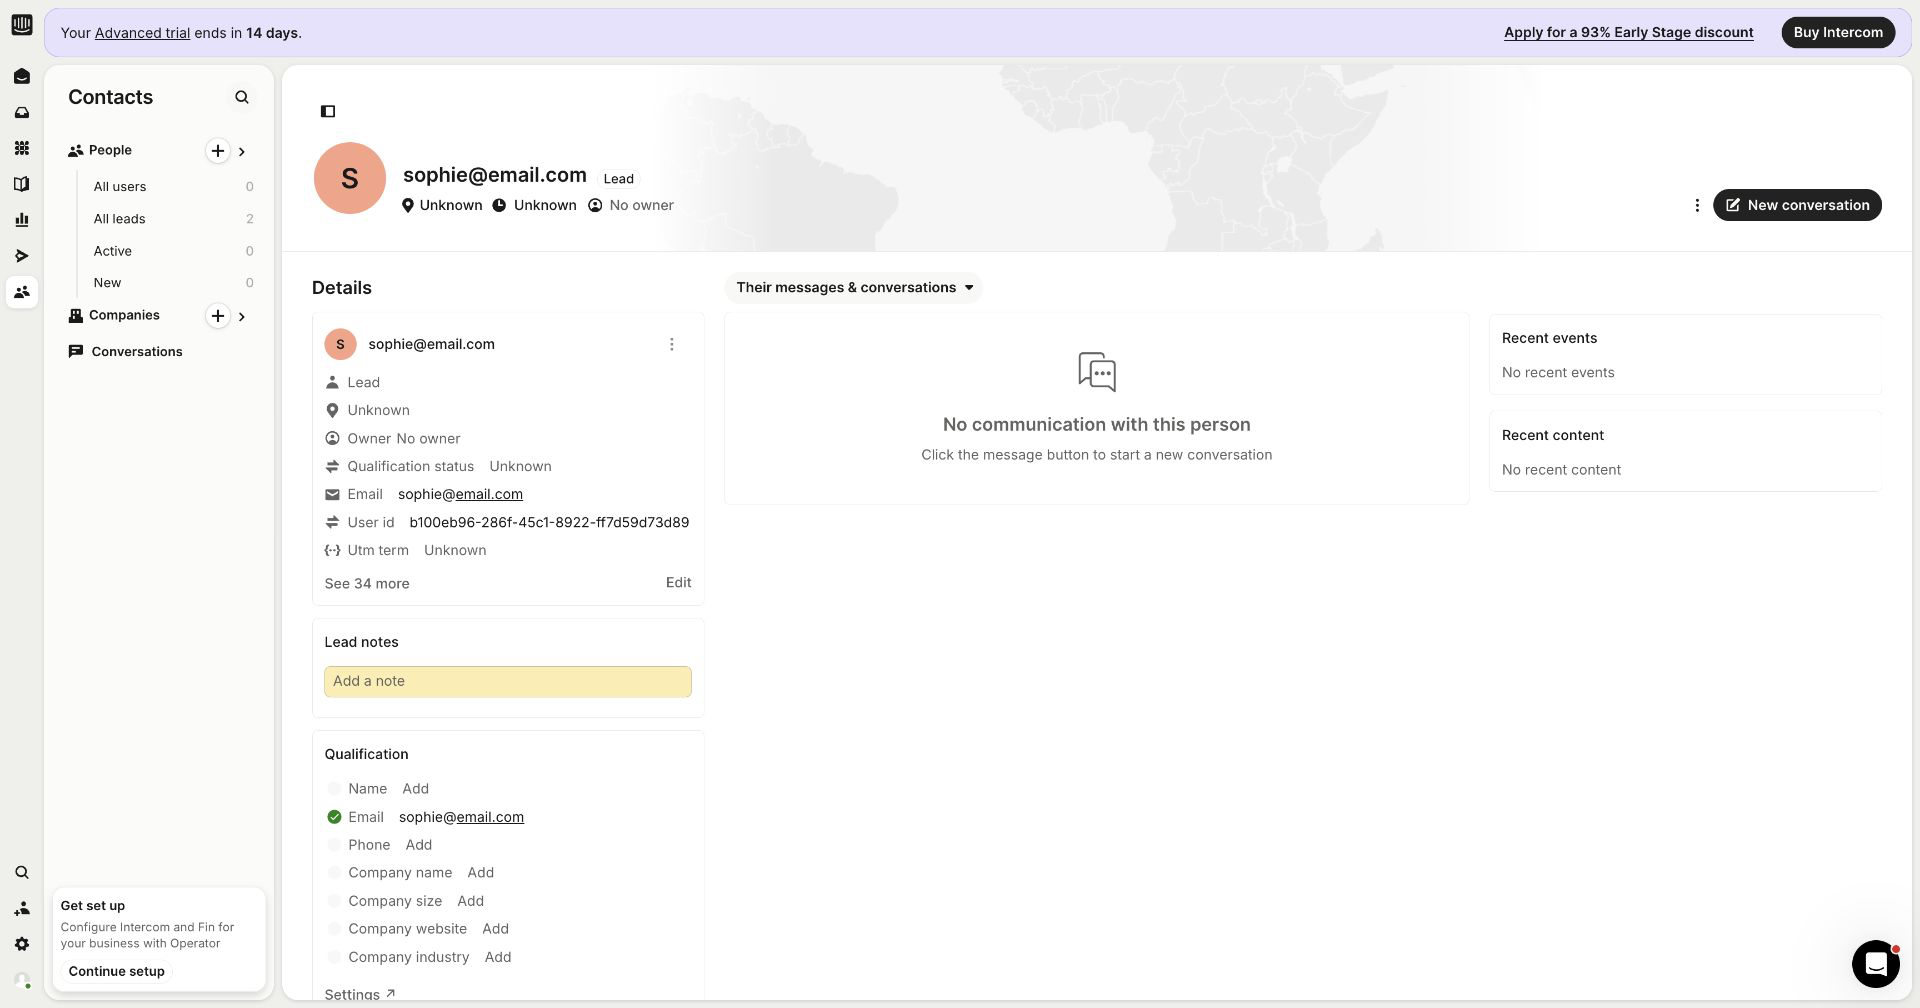Click Add next to Company industry
The image size is (1920, 1008).
point(498,957)
